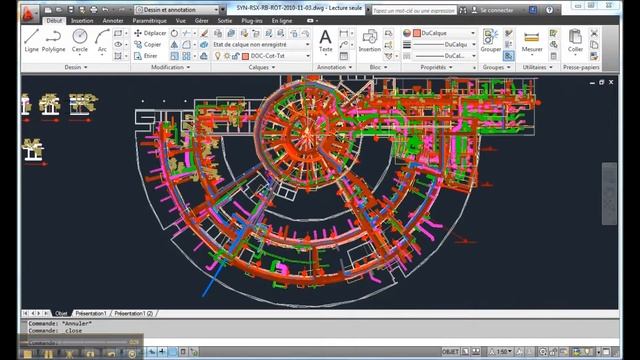Open the Plug-ins tab
640x360 pixels.
click(252, 20)
